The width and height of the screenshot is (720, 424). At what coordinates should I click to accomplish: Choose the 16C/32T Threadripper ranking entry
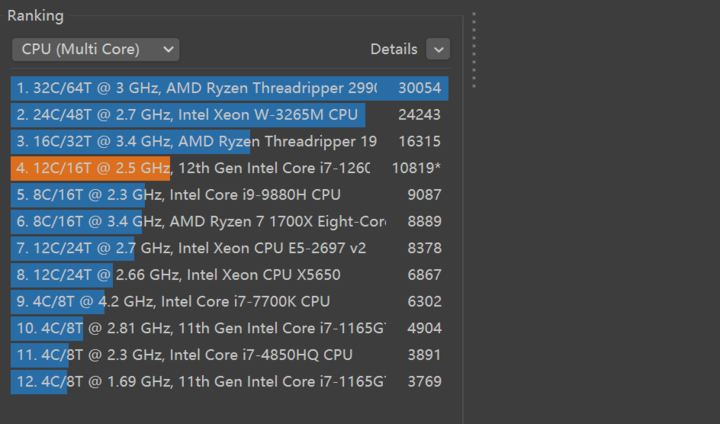tap(200, 141)
